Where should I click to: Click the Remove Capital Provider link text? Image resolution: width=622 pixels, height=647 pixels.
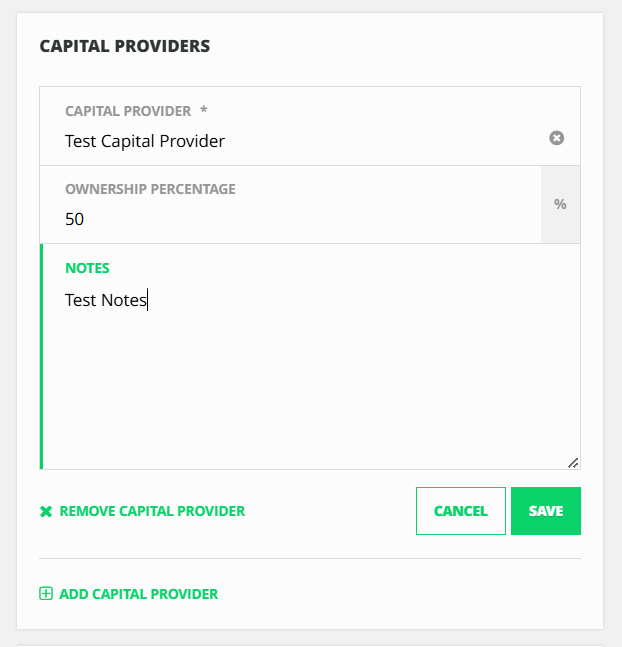click(152, 511)
